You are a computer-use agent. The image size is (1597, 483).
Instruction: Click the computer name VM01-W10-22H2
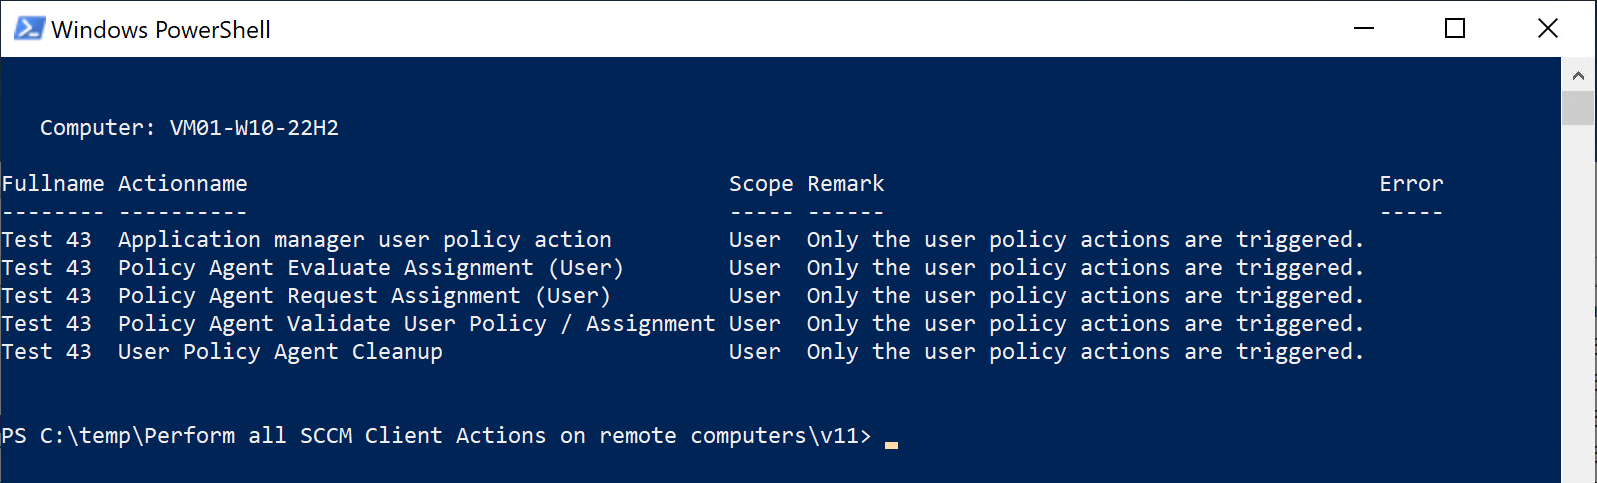[x=254, y=128]
